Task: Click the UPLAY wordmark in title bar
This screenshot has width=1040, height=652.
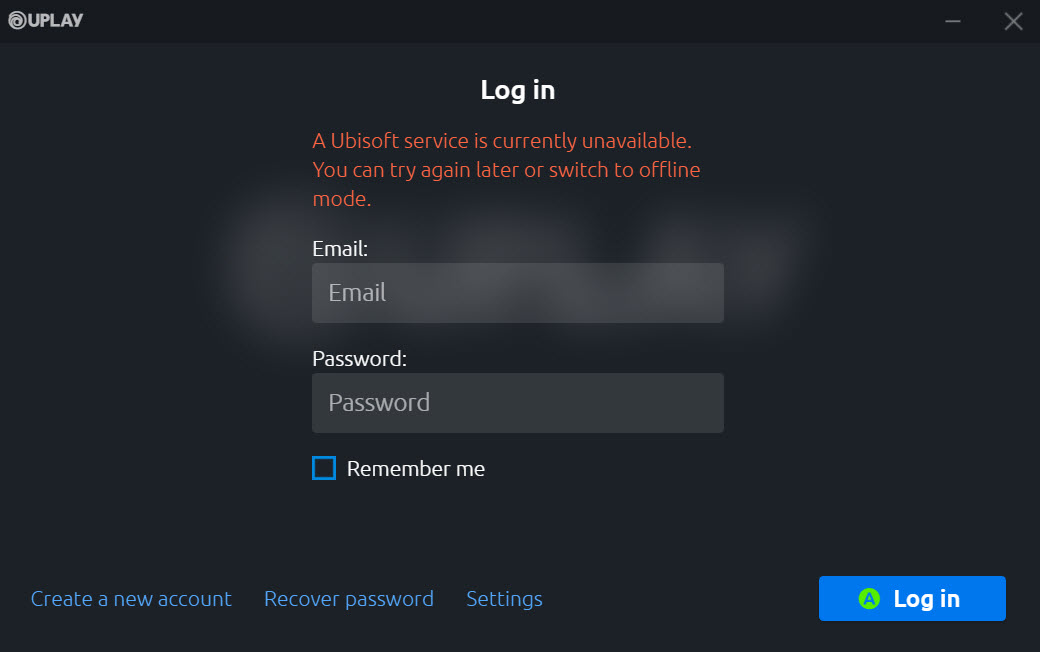Action: tap(54, 21)
